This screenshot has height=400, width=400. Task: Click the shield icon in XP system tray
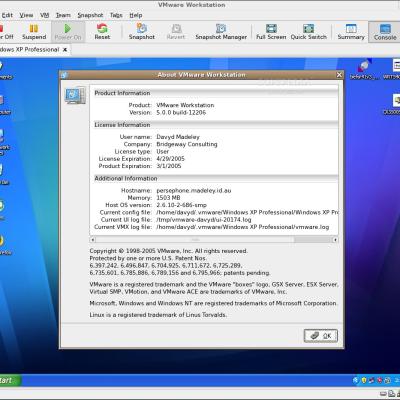(x=364, y=380)
